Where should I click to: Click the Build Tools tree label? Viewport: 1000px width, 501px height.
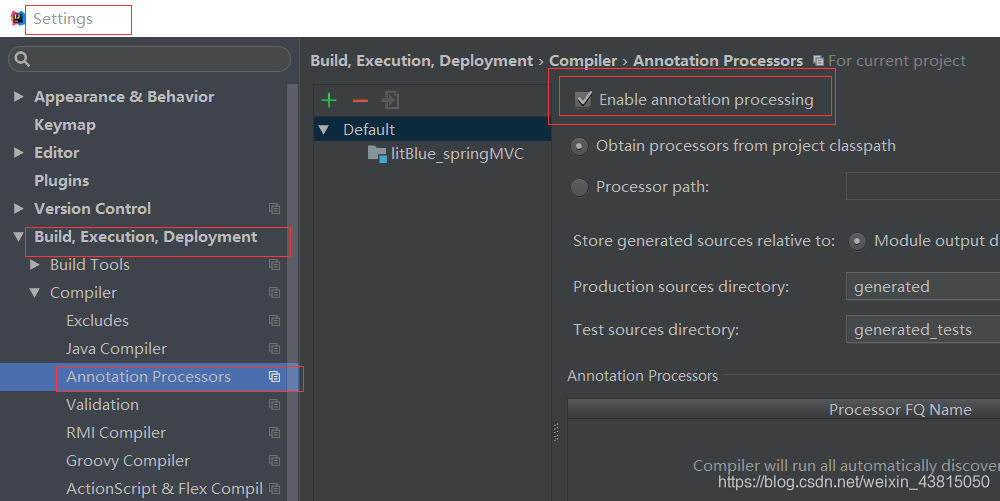tap(90, 265)
